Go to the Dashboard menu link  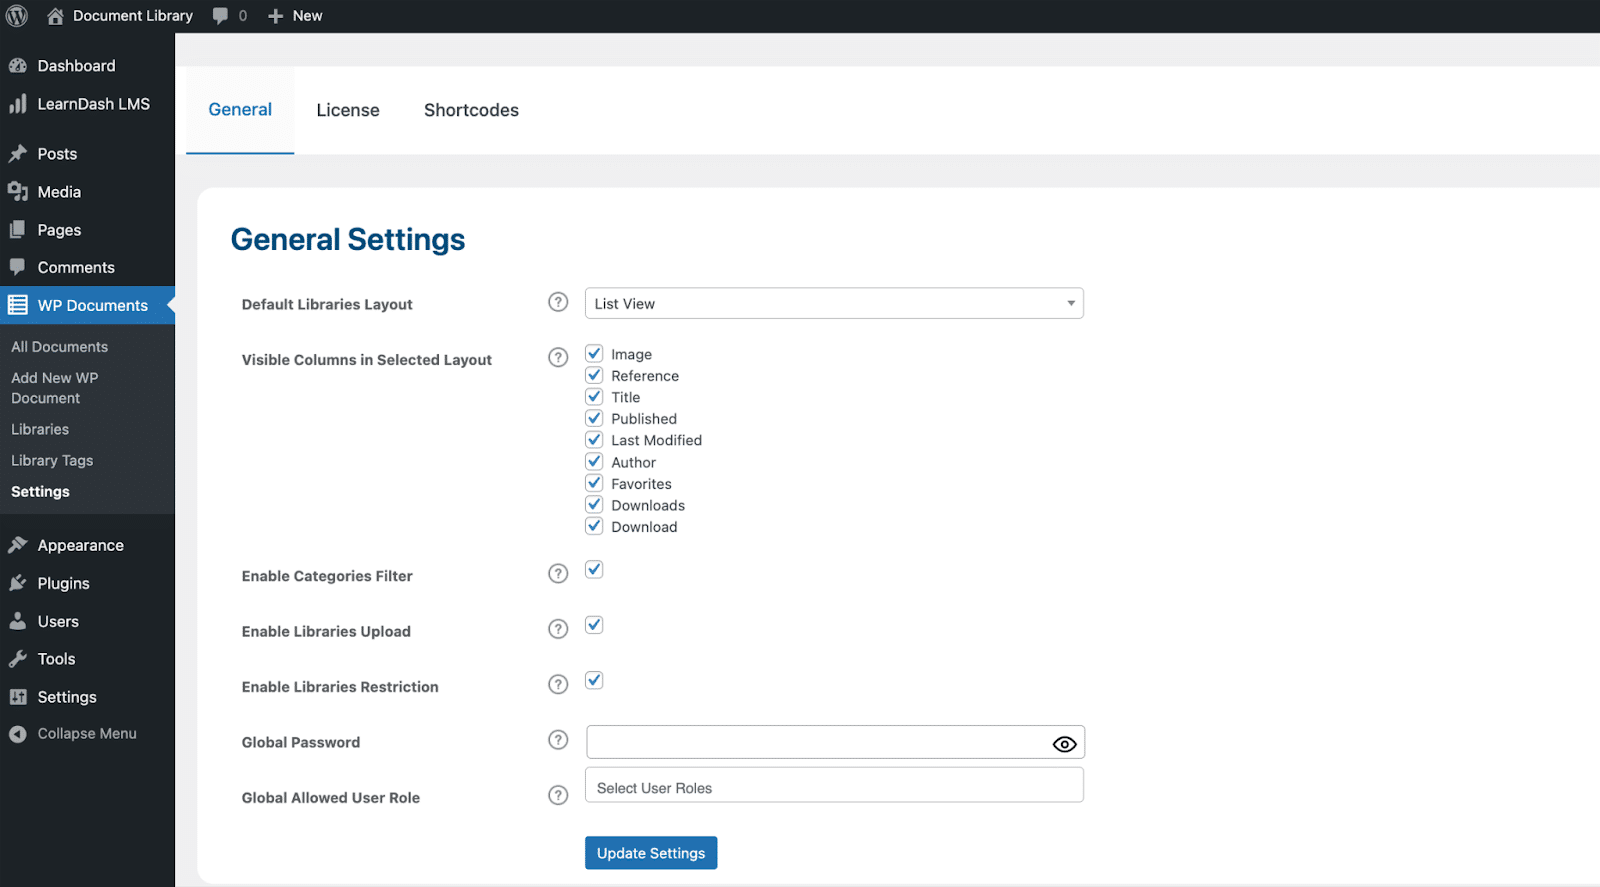[x=76, y=66]
